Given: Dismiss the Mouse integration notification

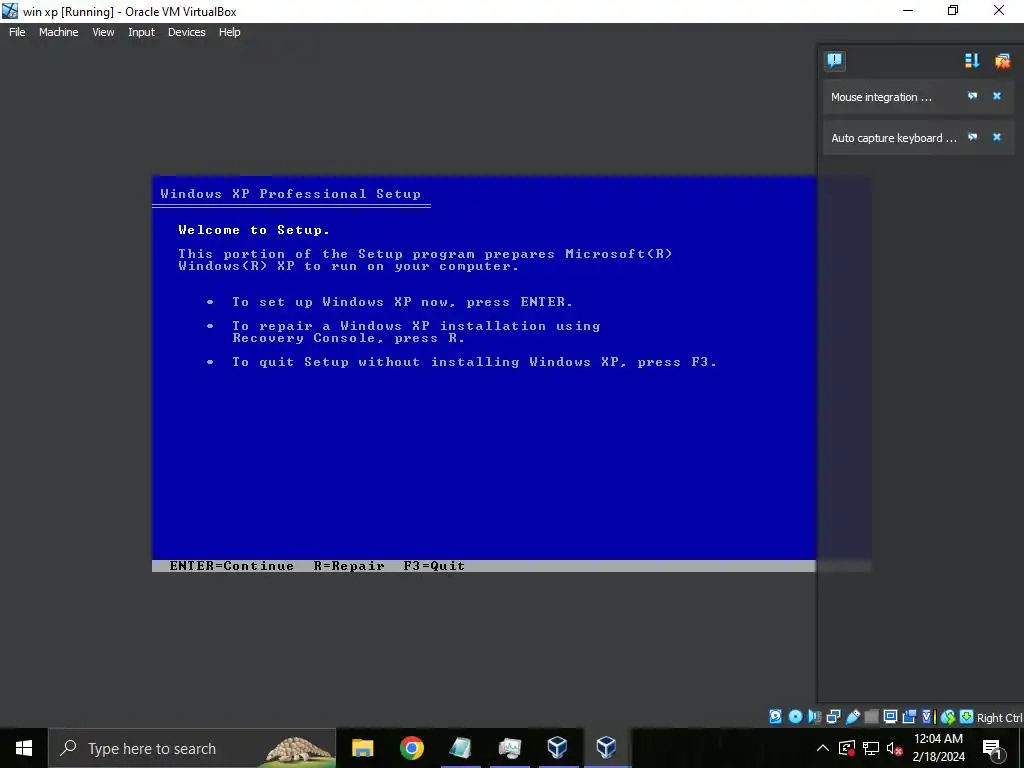Looking at the screenshot, I should [x=997, y=96].
